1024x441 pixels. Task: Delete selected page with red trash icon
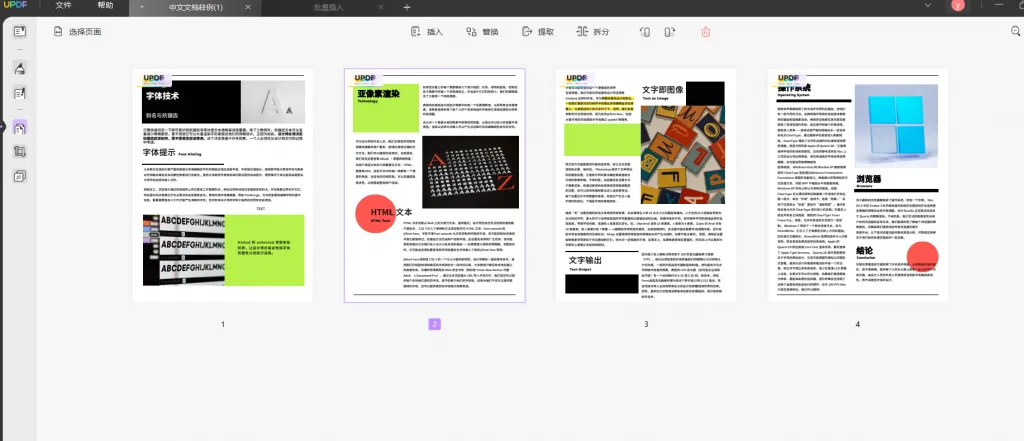point(705,31)
